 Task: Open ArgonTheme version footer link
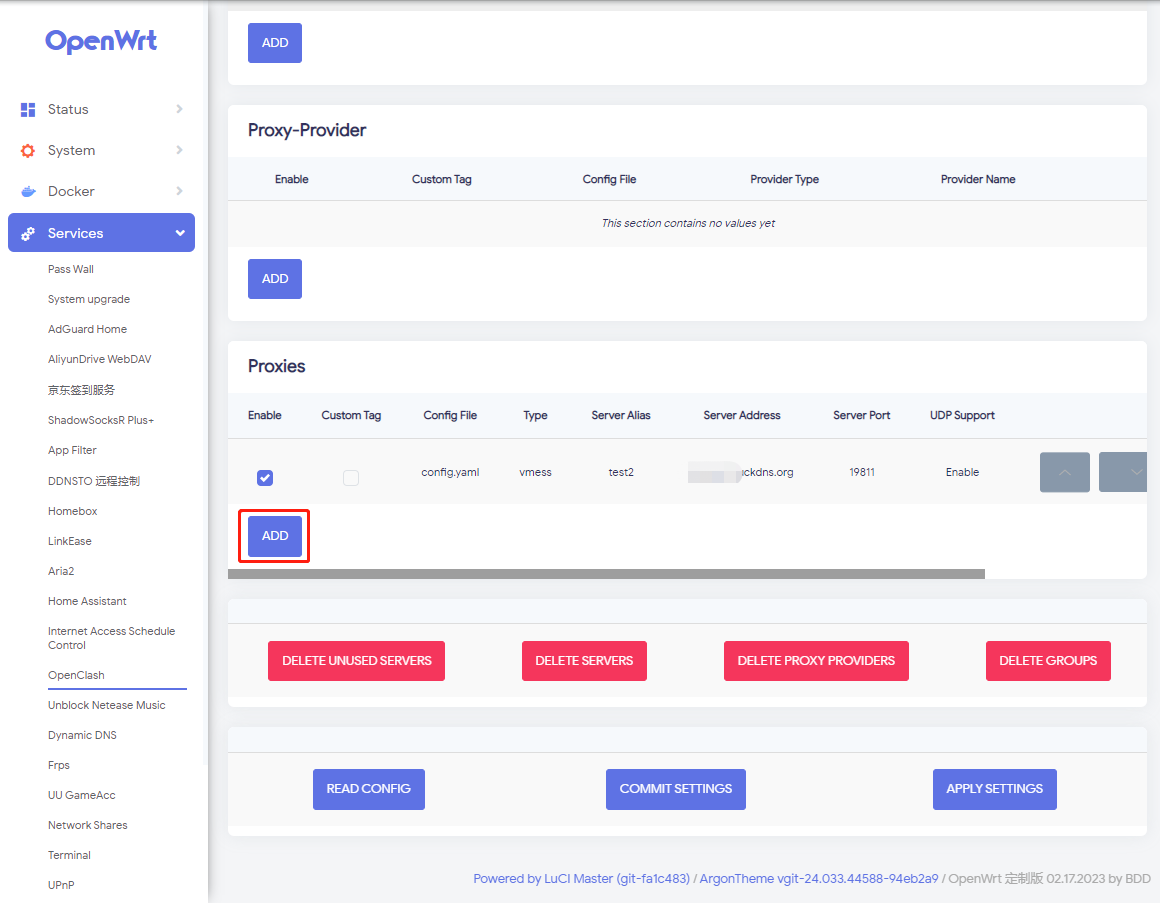pyautogui.click(x=819, y=879)
